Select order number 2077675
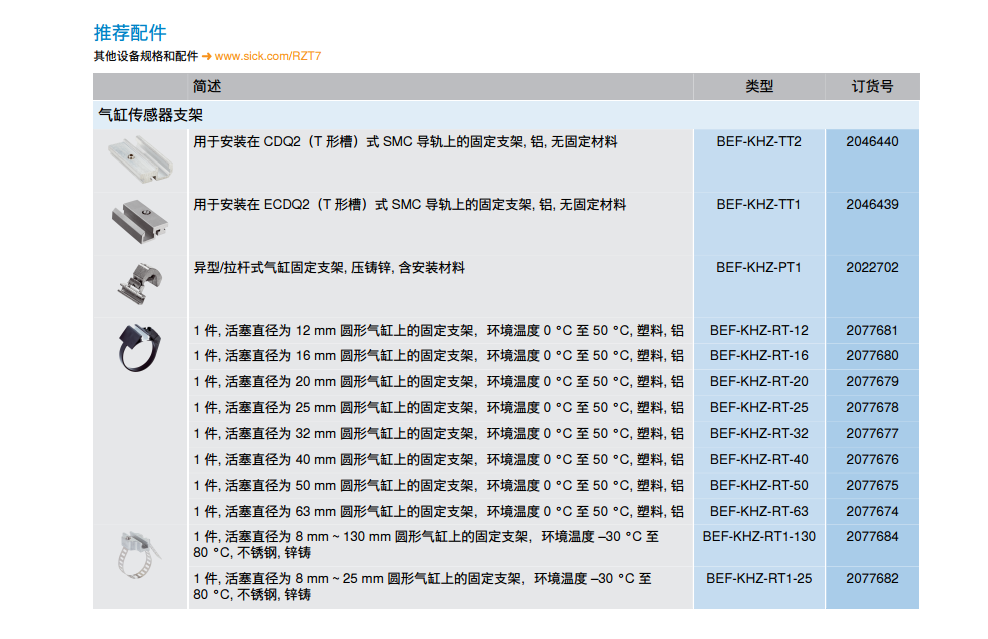 [873, 485]
